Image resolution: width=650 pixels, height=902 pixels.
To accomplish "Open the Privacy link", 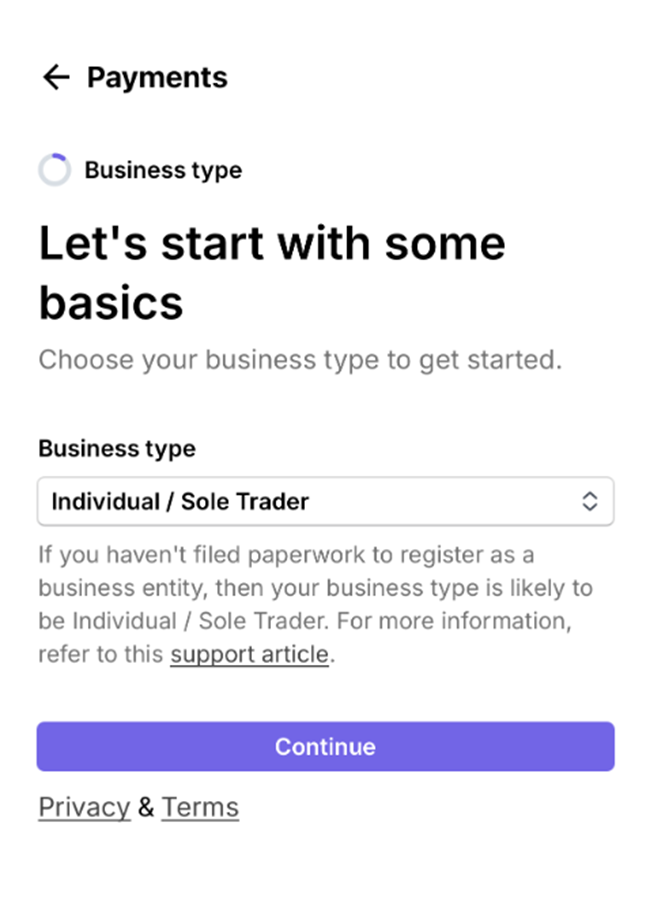I will point(84,807).
